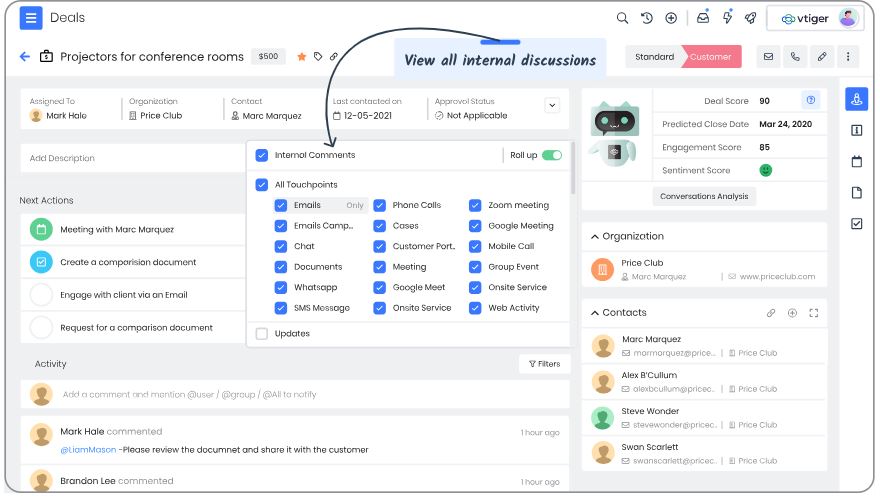The image size is (880, 497).
Task: Click the Last contacted date 12-05-2021
Action: (x=368, y=116)
